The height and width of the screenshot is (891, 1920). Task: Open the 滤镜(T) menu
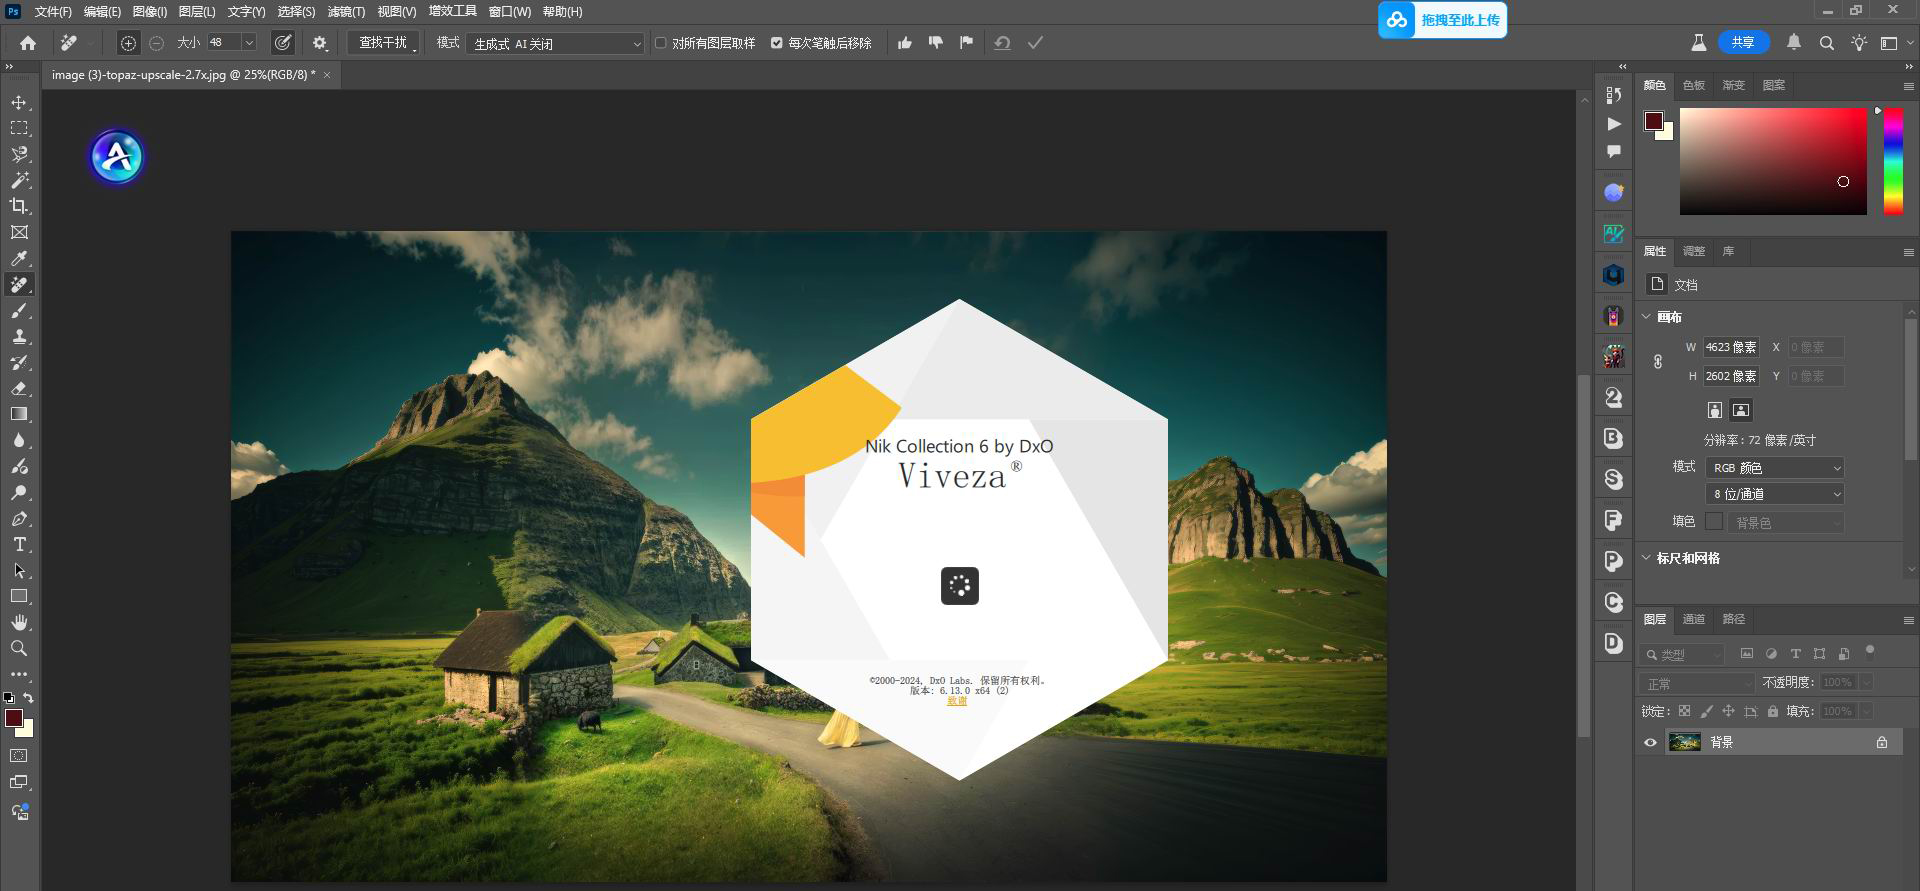[346, 12]
